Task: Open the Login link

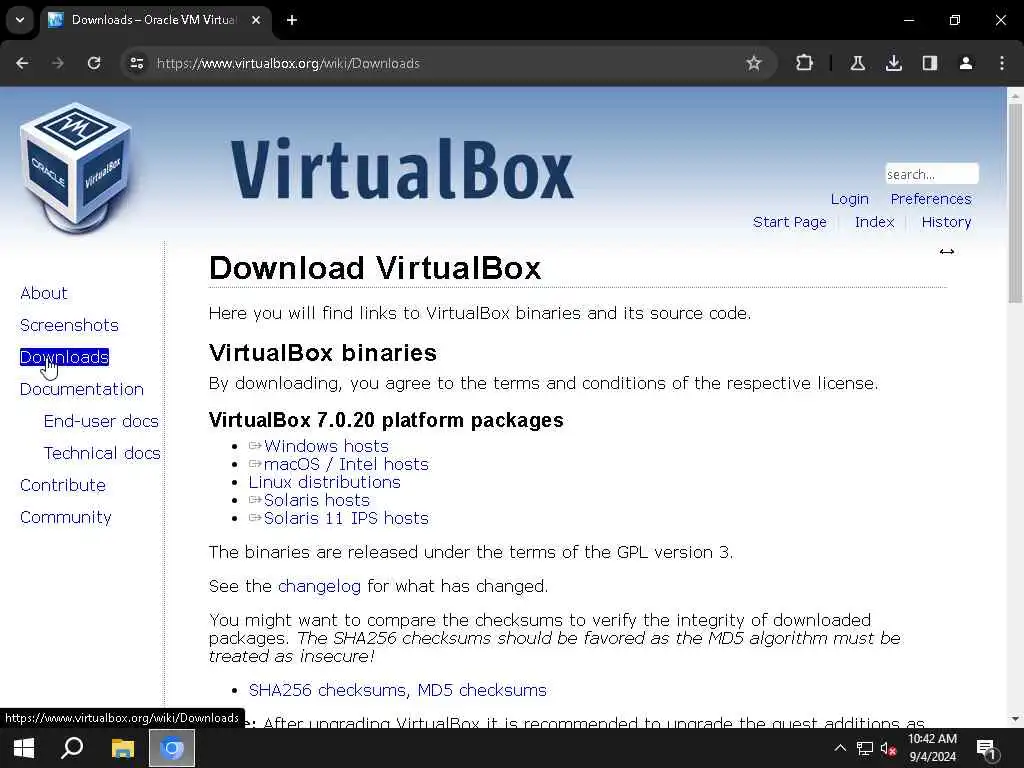Action: [849, 199]
